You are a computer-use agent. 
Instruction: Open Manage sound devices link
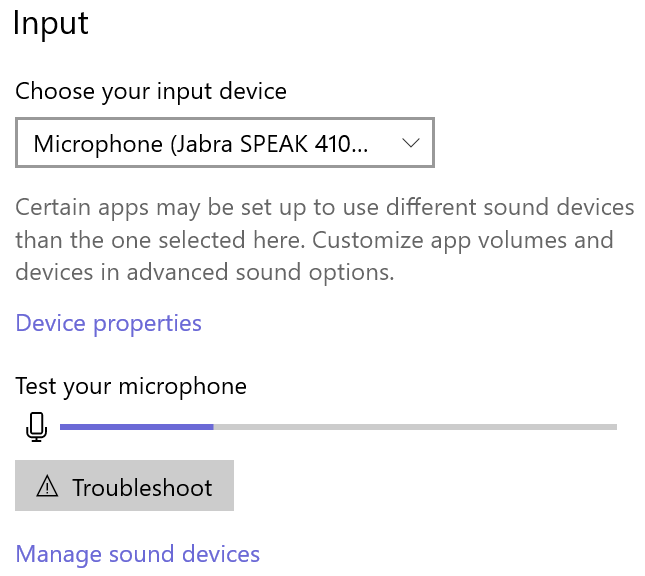click(138, 554)
